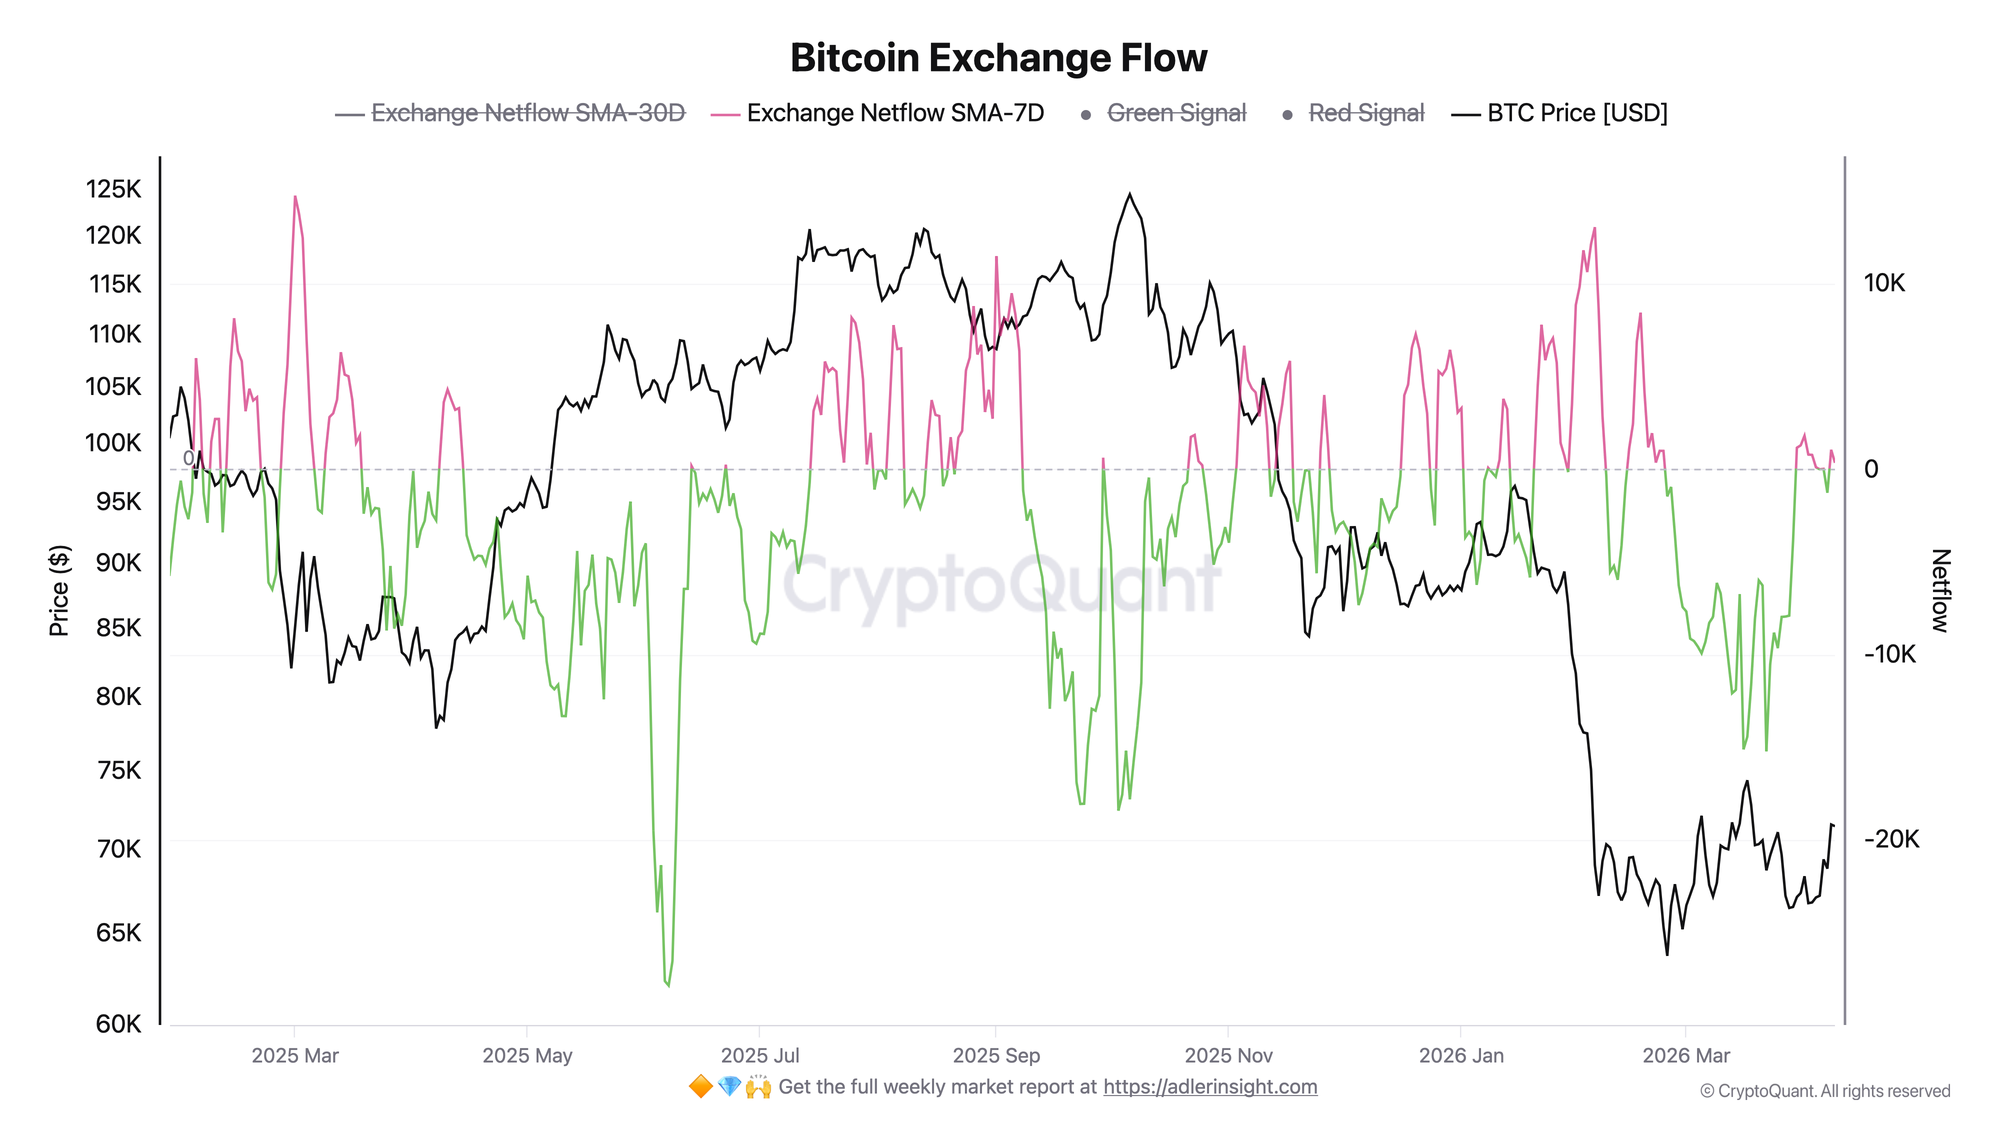Image resolution: width=2000 pixels, height=1125 pixels.
Task: Click the CryptoQuant copyright notice text
Action: pyautogui.click(x=1825, y=1091)
